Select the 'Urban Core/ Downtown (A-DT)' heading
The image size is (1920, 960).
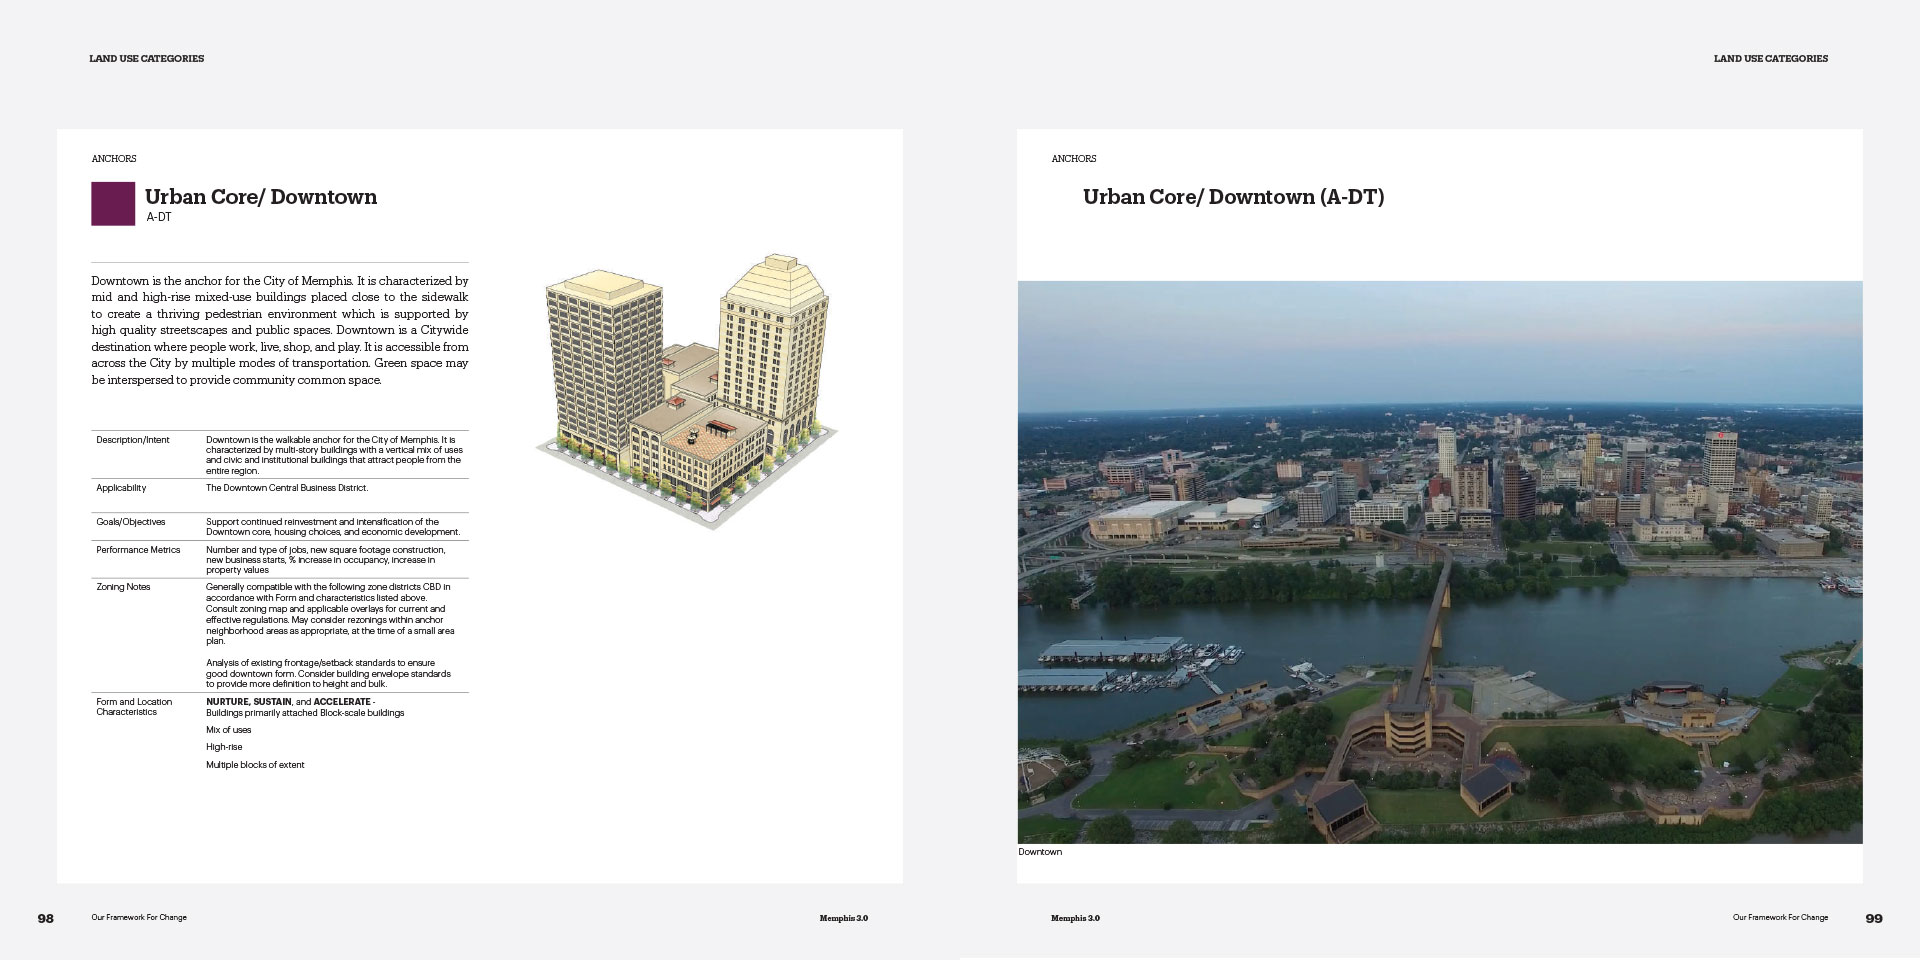[1233, 197]
